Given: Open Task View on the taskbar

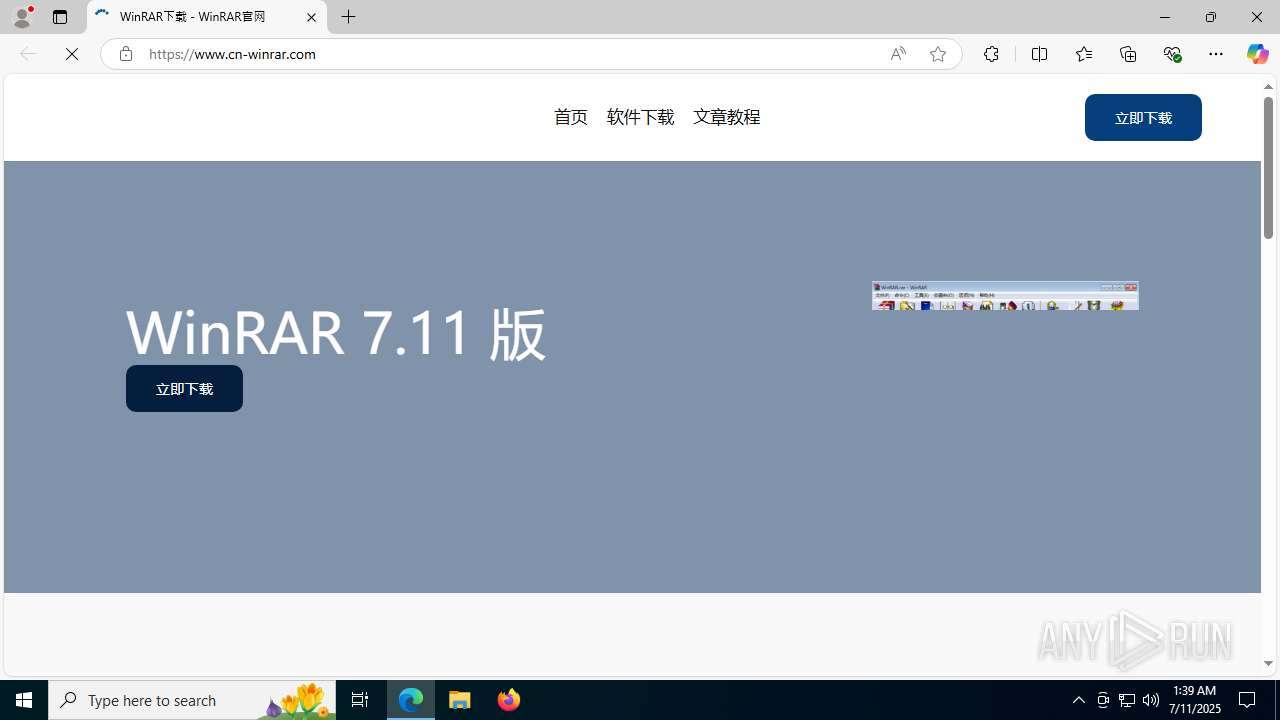Looking at the screenshot, I should pyautogui.click(x=360, y=700).
